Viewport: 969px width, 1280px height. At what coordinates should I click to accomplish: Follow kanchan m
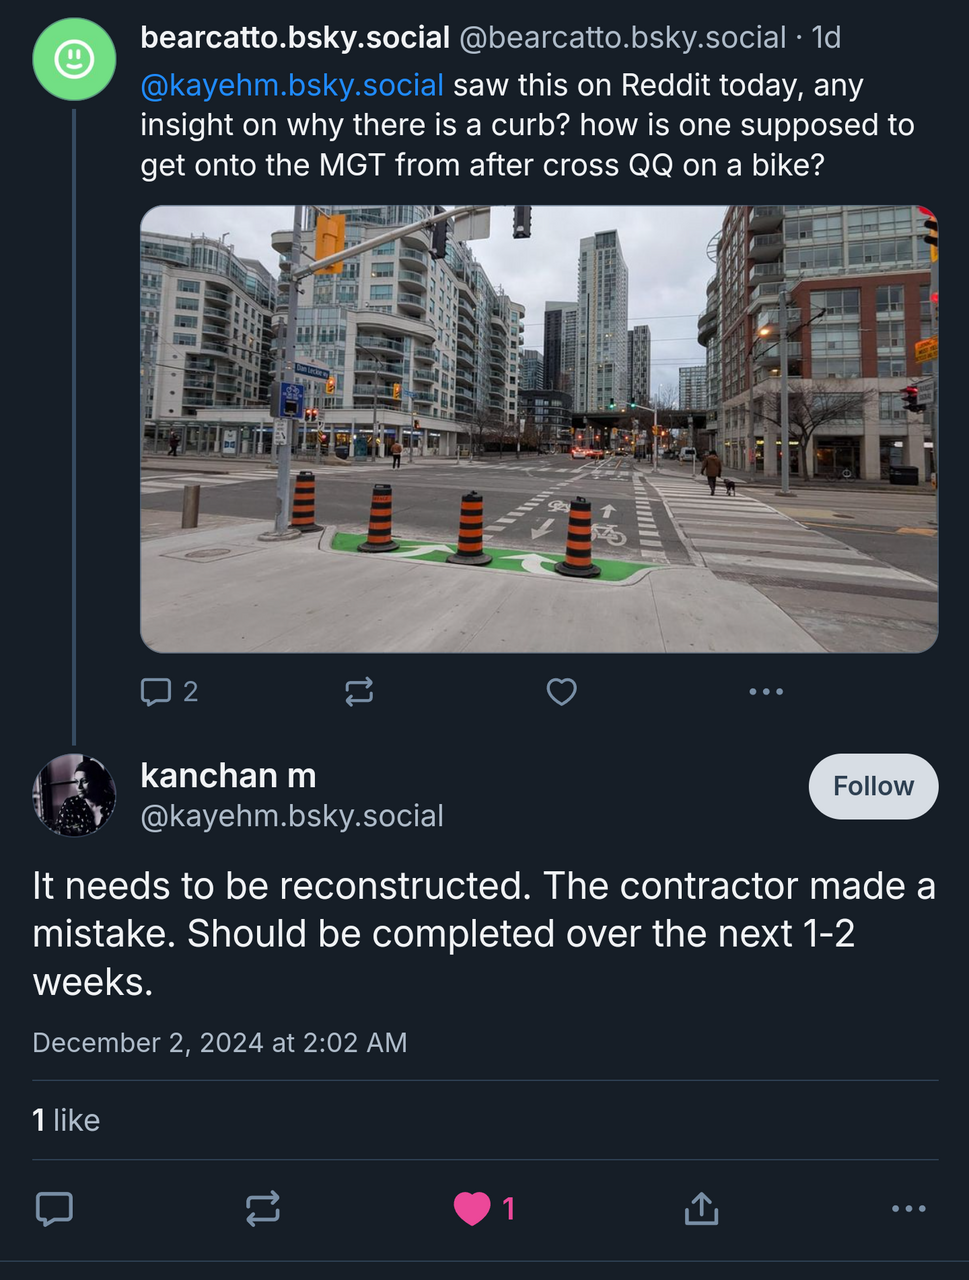tap(873, 786)
